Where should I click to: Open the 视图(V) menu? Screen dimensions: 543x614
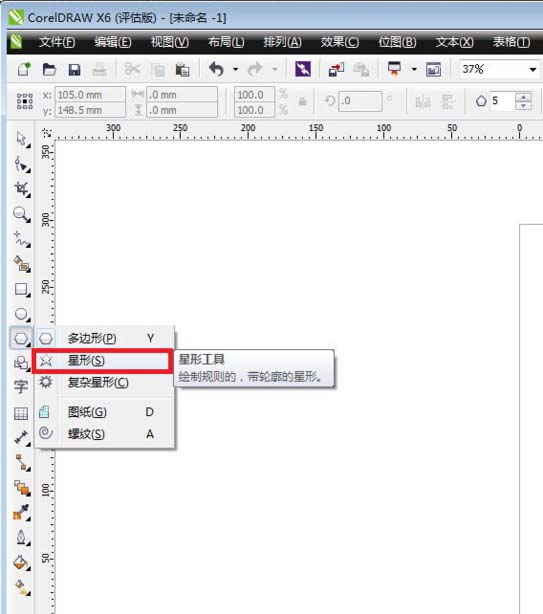pyautogui.click(x=170, y=42)
